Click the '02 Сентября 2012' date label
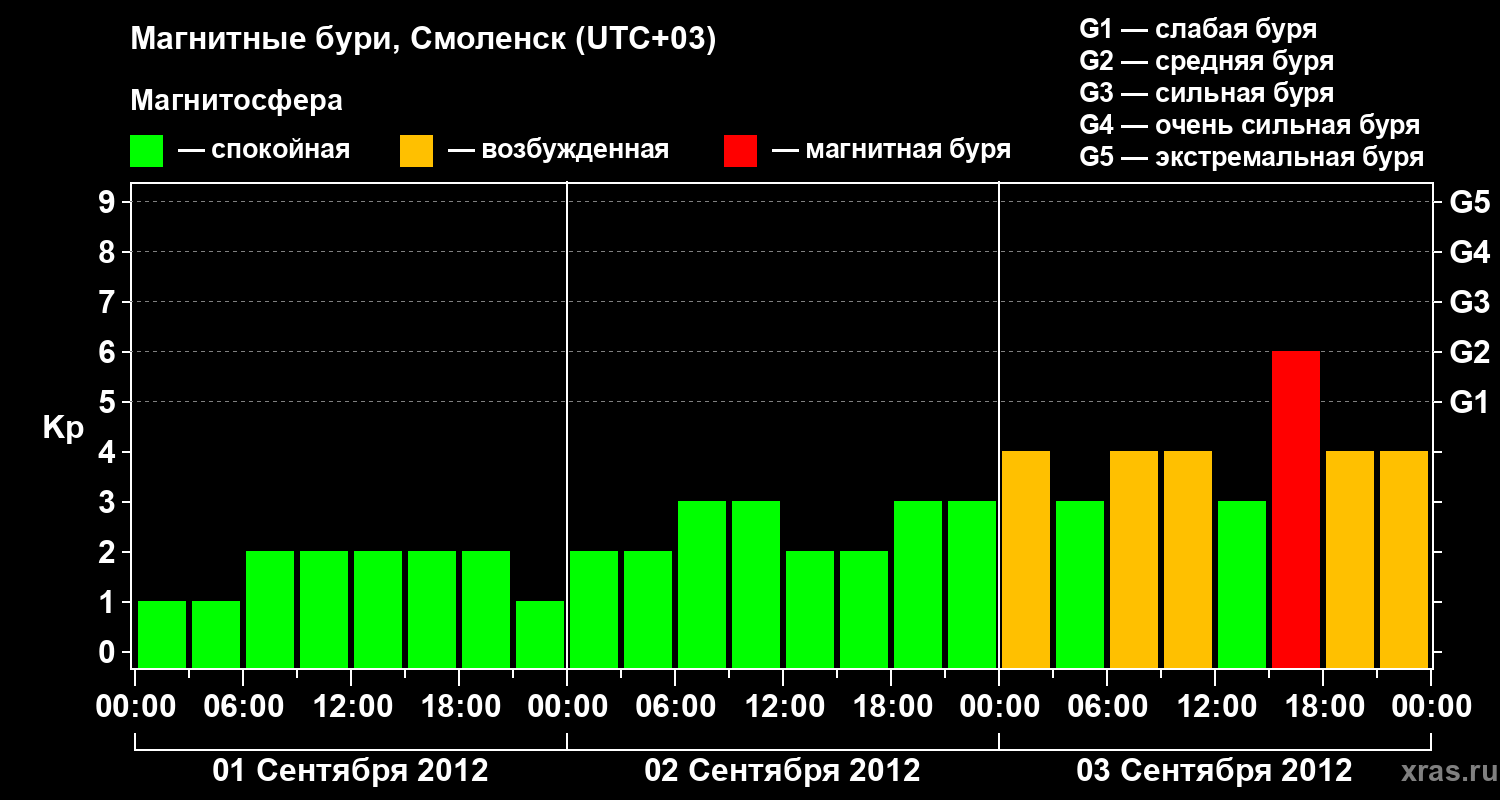This screenshot has width=1500, height=800. pyautogui.click(x=783, y=771)
